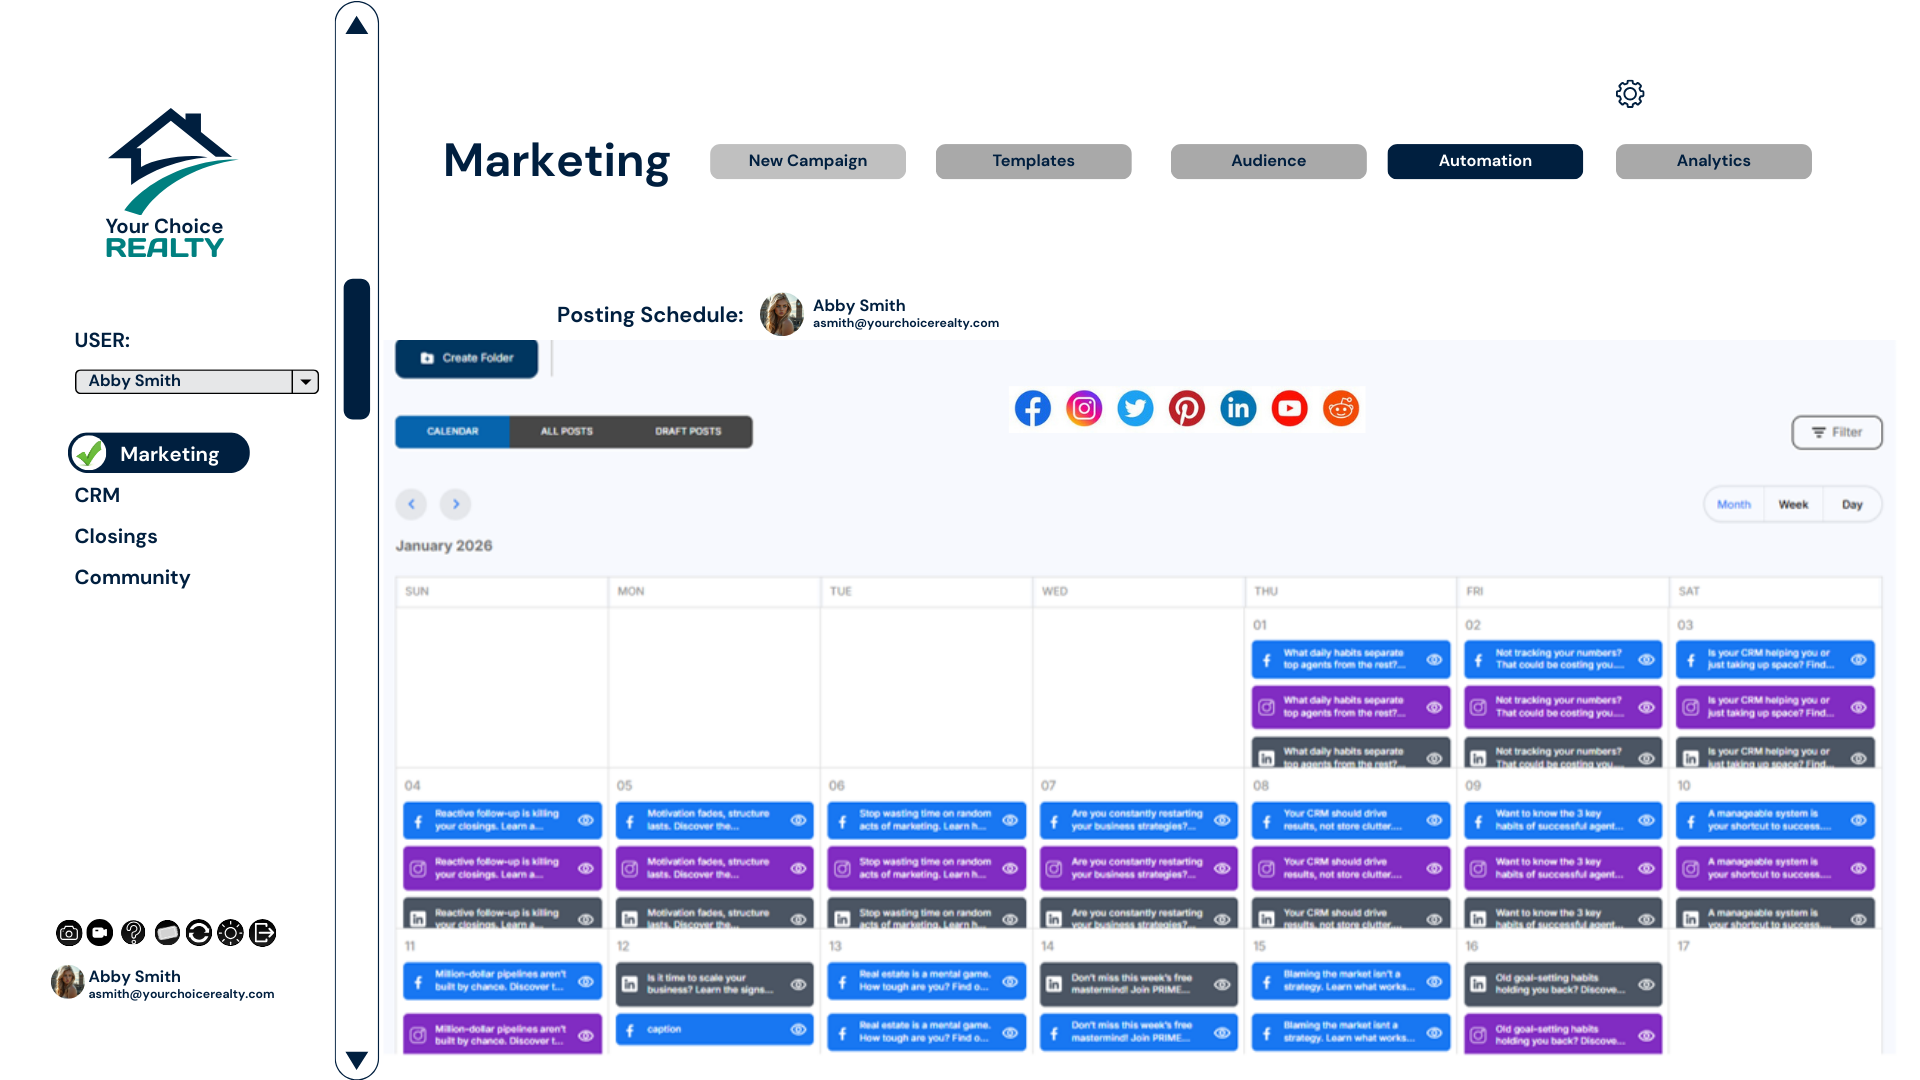Click the green checkmark beside Marketing
Viewport: 1920px width, 1080px height.
89,453
